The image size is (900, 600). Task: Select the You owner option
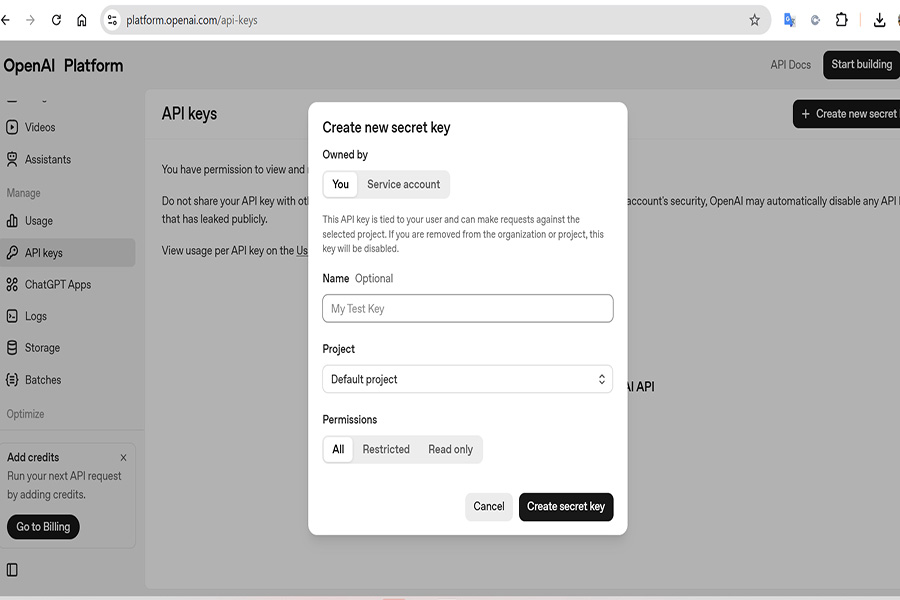341,184
